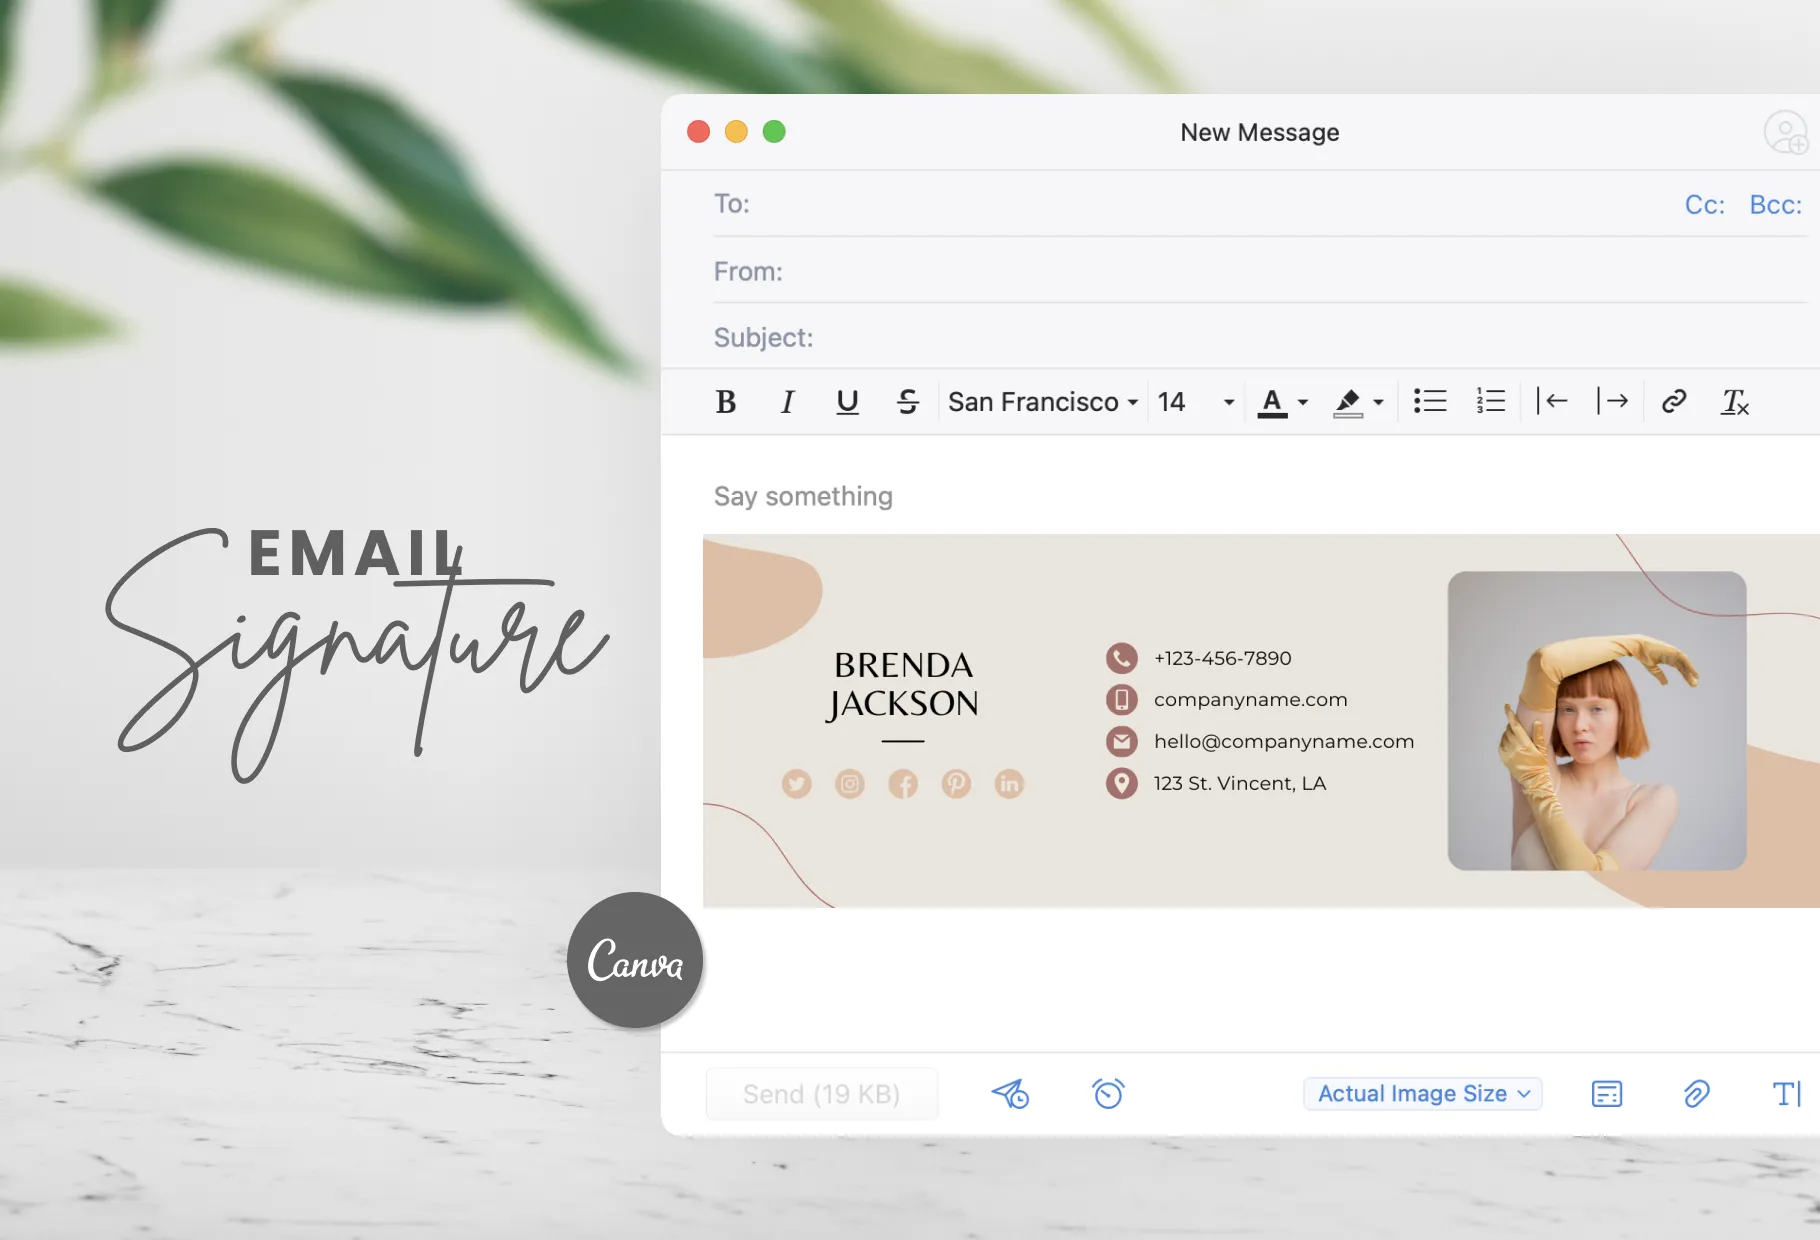The height and width of the screenshot is (1240, 1820).
Task: Toggle bold formatting
Action: click(726, 401)
